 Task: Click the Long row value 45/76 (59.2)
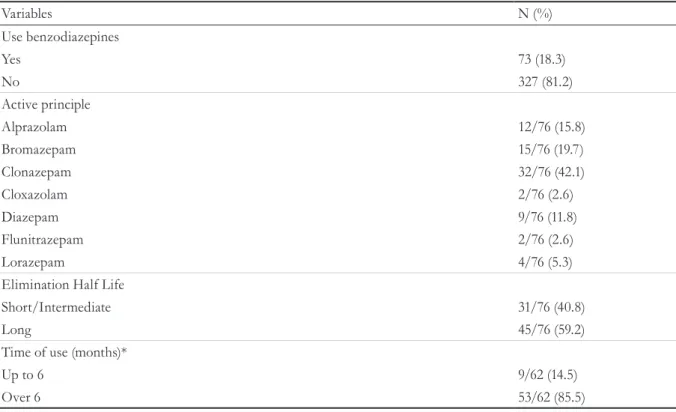(551, 330)
